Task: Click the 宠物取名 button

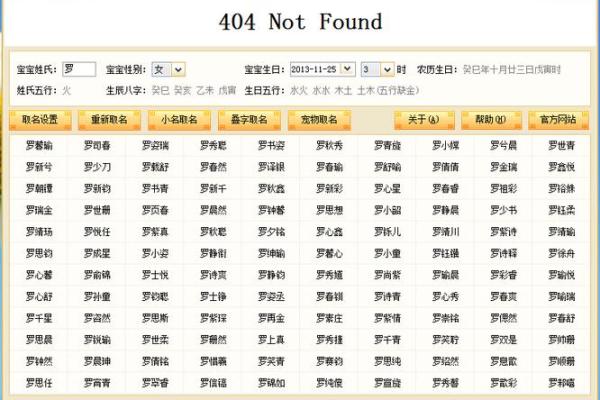Action: click(319, 120)
